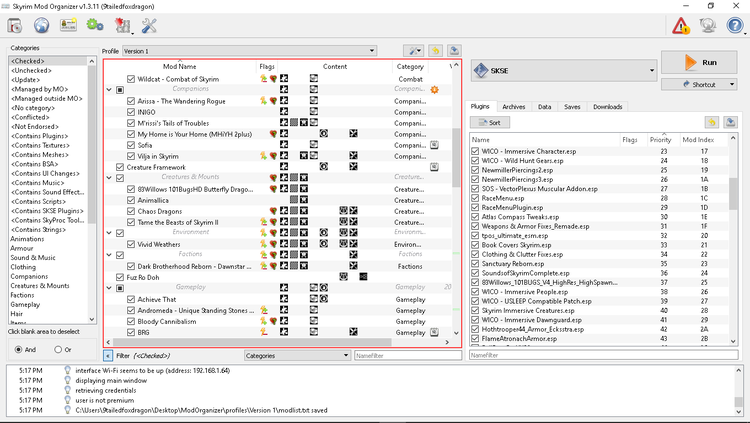750x423 pixels.
Task: Click the plugin list Namefilter input field
Action: [x=604, y=355]
